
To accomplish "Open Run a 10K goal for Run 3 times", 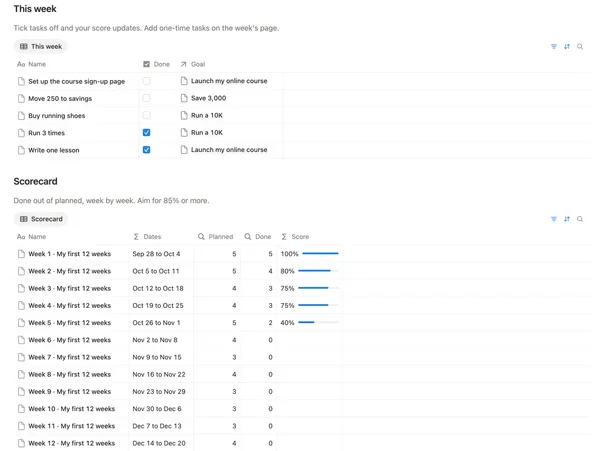I will (x=207, y=132).
